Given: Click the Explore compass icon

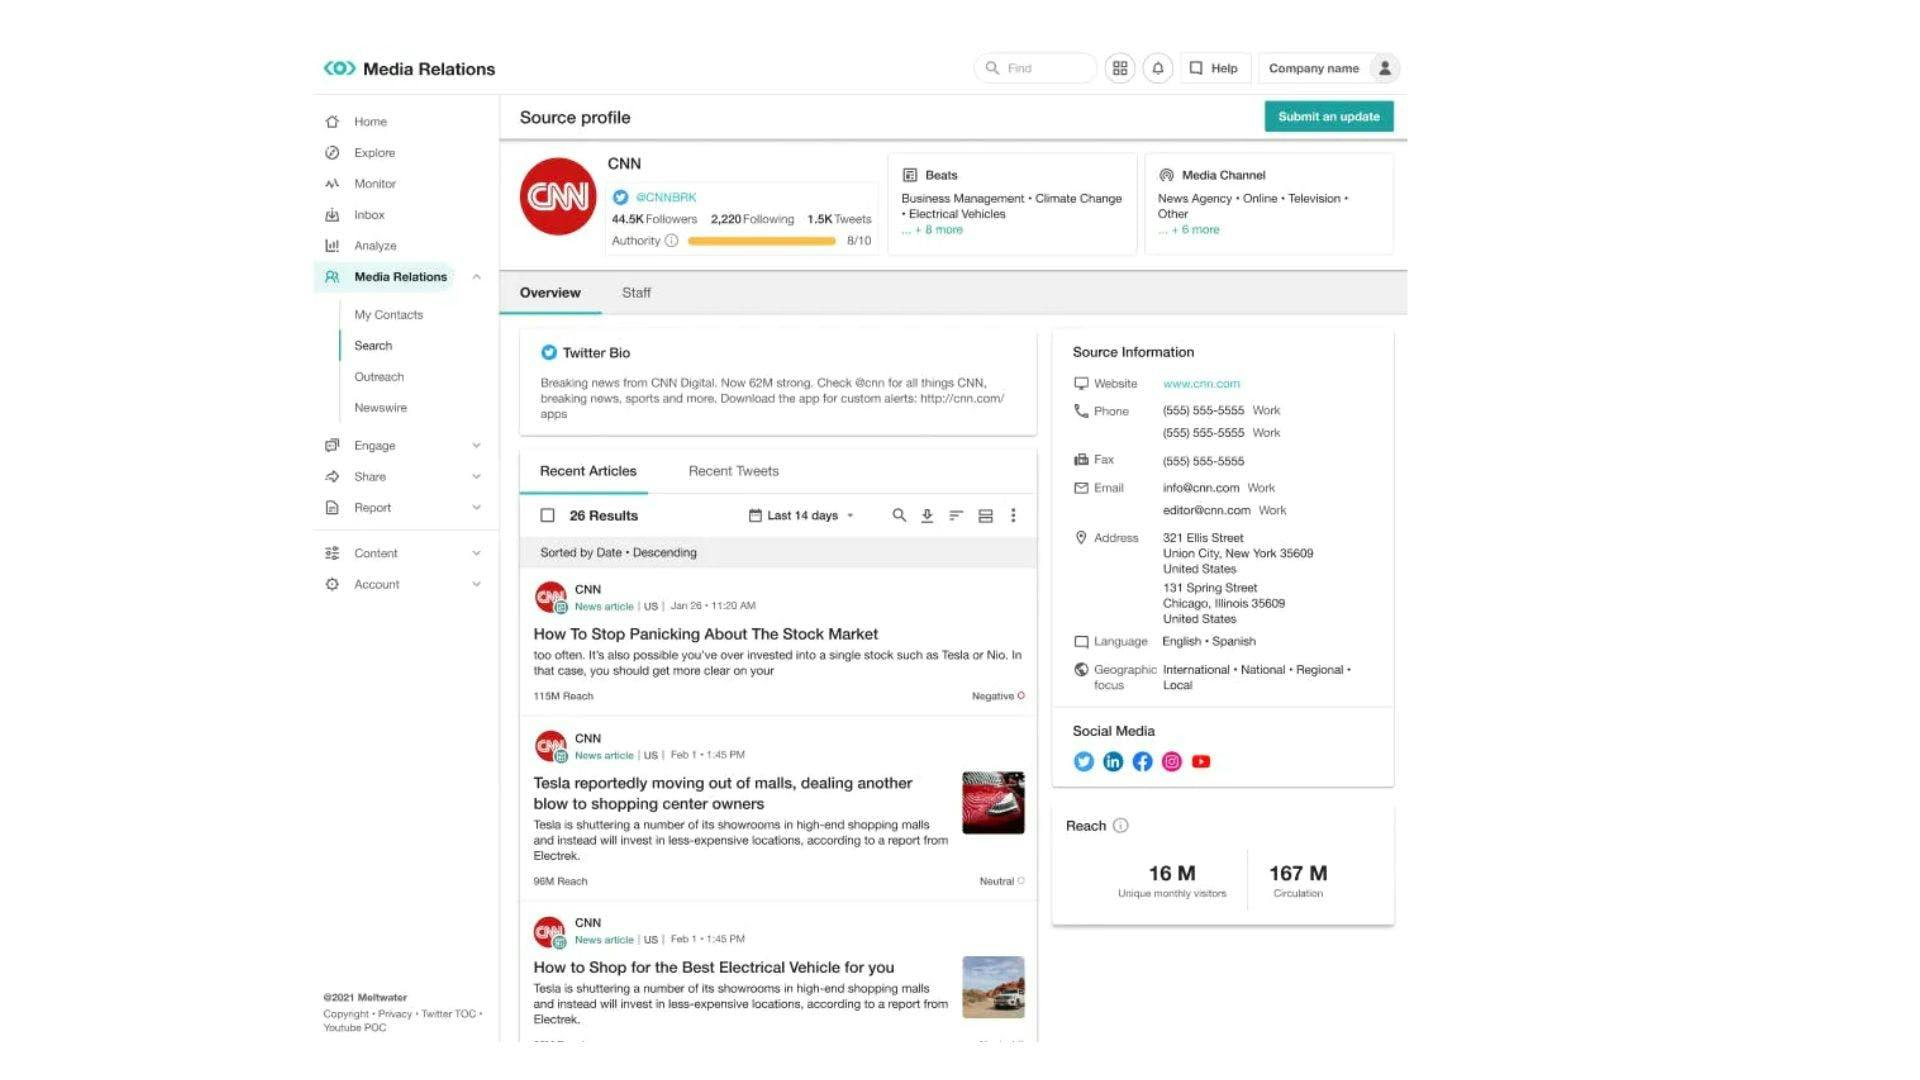Looking at the screenshot, I should [332, 153].
